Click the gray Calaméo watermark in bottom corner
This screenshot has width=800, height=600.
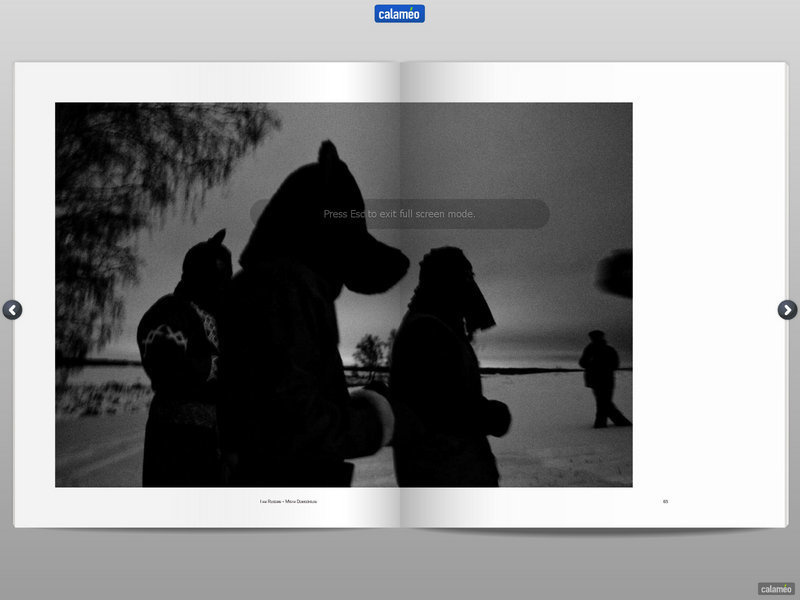[776, 589]
